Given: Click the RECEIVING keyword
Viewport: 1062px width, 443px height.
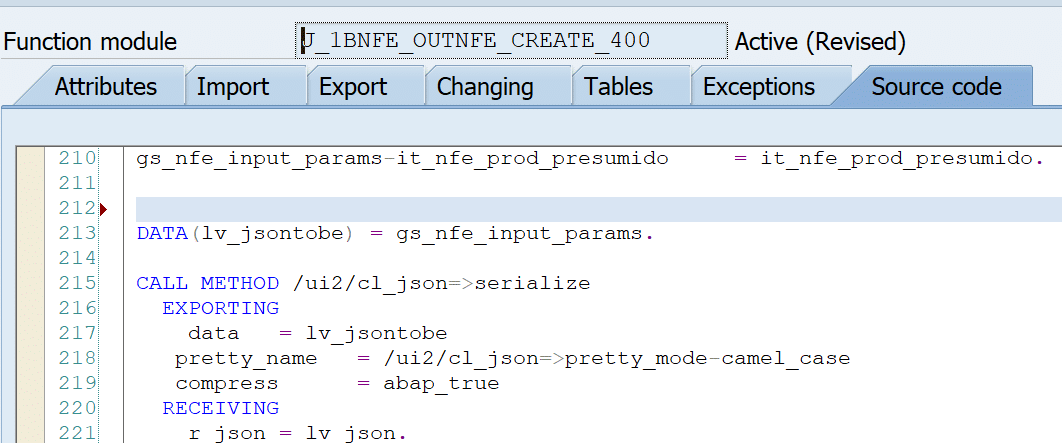Looking at the screenshot, I should 221,408.
